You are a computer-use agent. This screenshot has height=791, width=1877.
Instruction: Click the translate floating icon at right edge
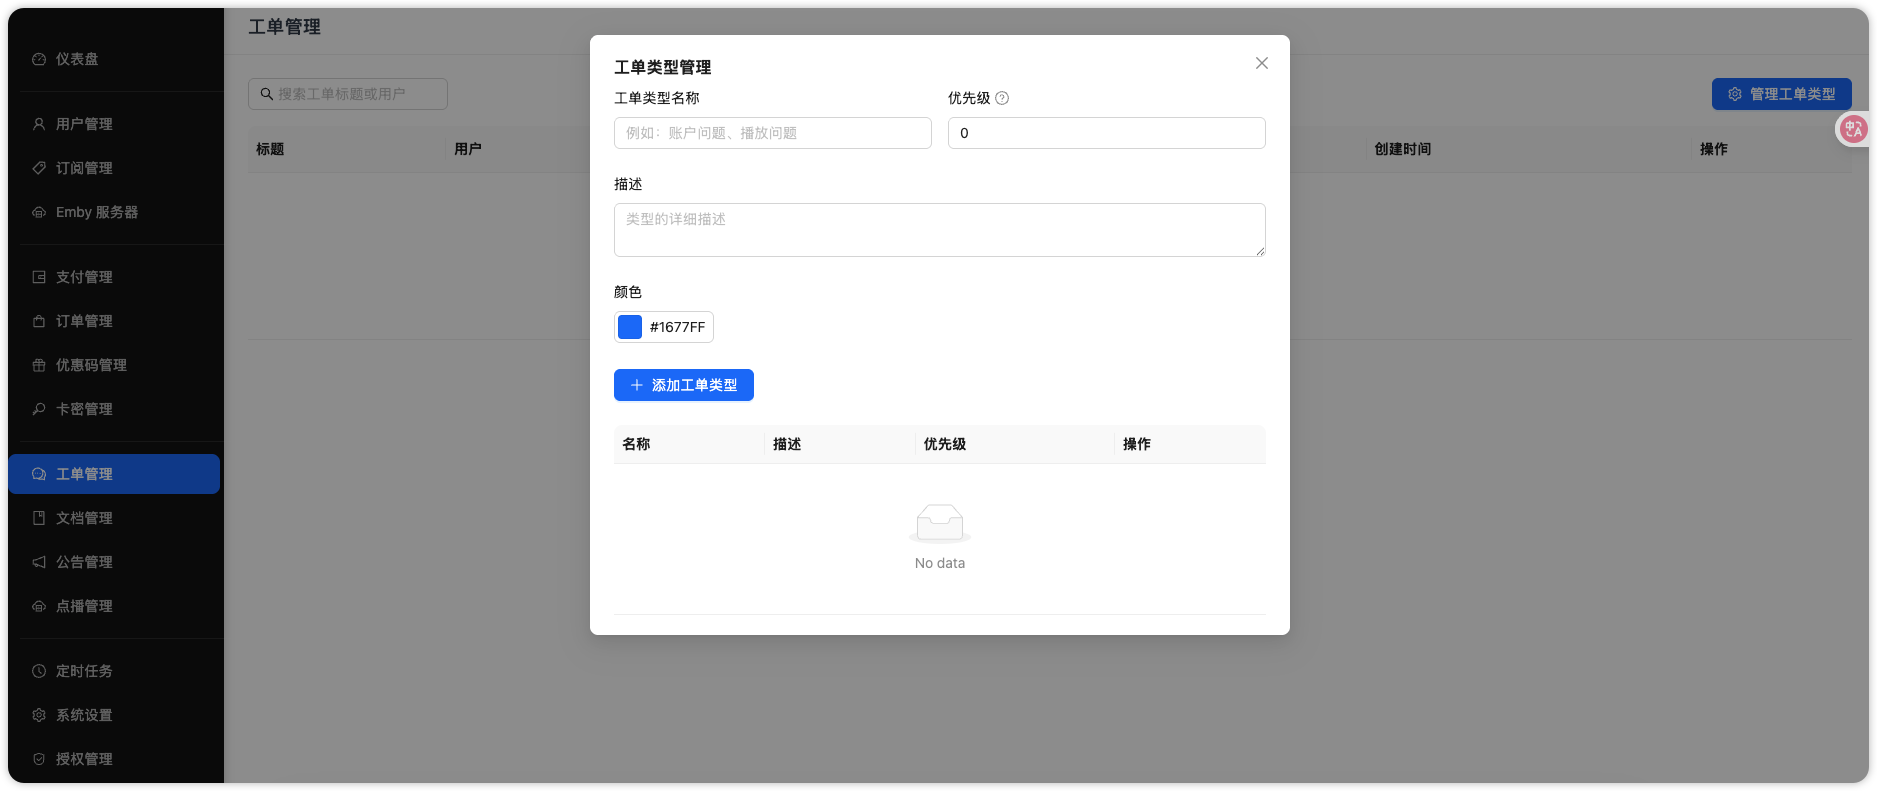pos(1853,129)
